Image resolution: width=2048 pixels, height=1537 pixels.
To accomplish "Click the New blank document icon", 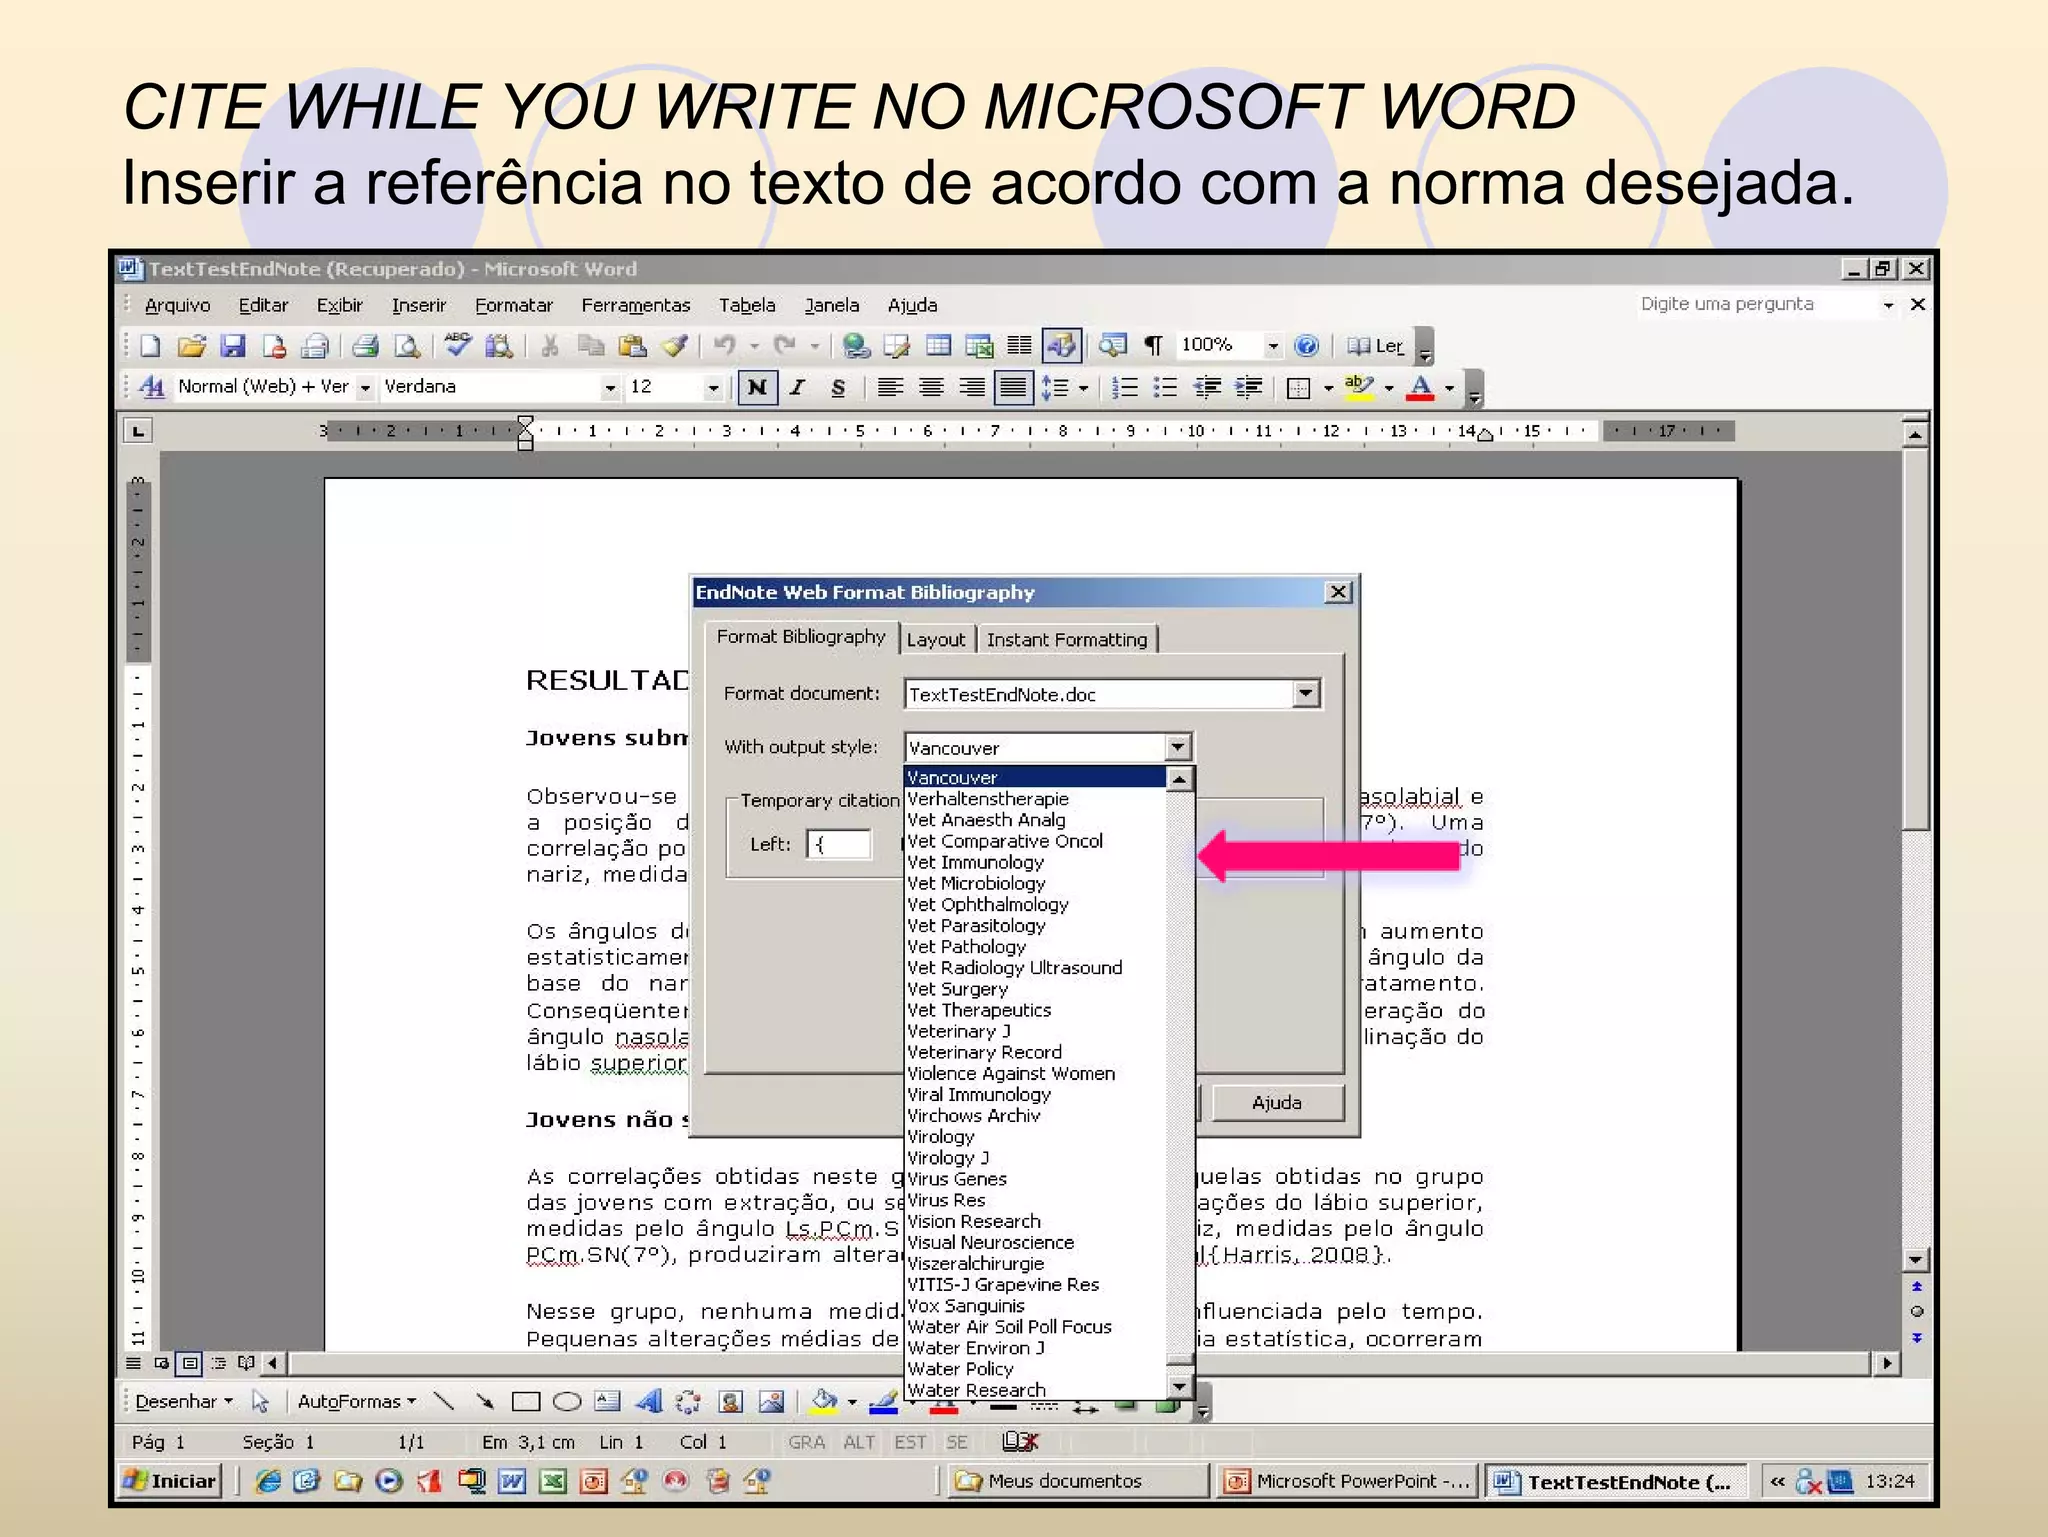I will point(151,346).
